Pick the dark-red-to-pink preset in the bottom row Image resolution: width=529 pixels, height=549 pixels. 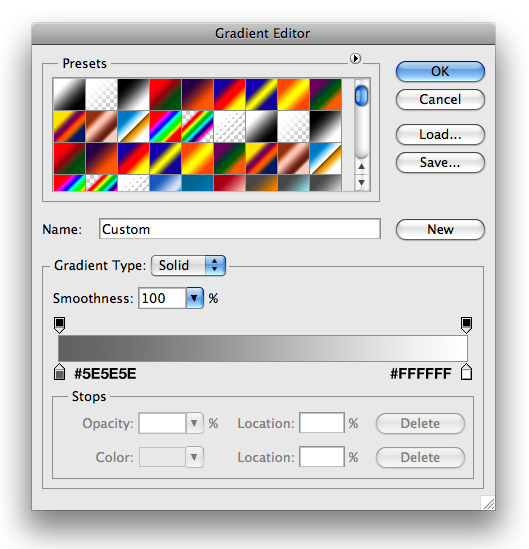(x=229, y=183)
